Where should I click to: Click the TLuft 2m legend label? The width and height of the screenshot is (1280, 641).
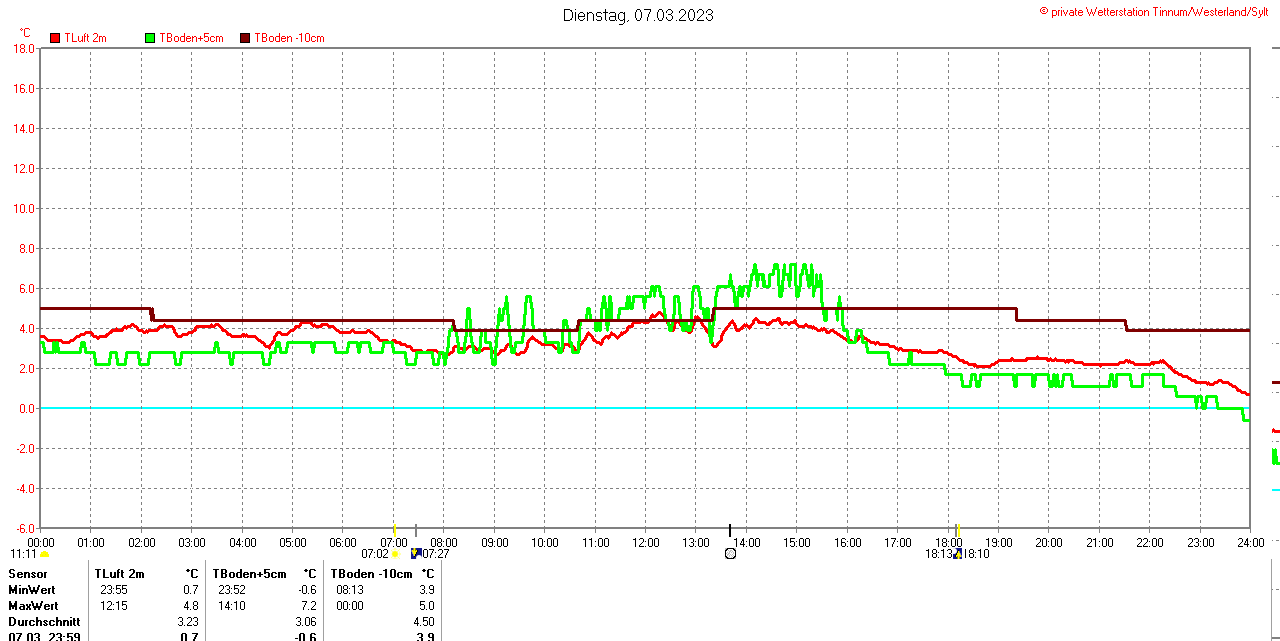click(x=85, y=38)
